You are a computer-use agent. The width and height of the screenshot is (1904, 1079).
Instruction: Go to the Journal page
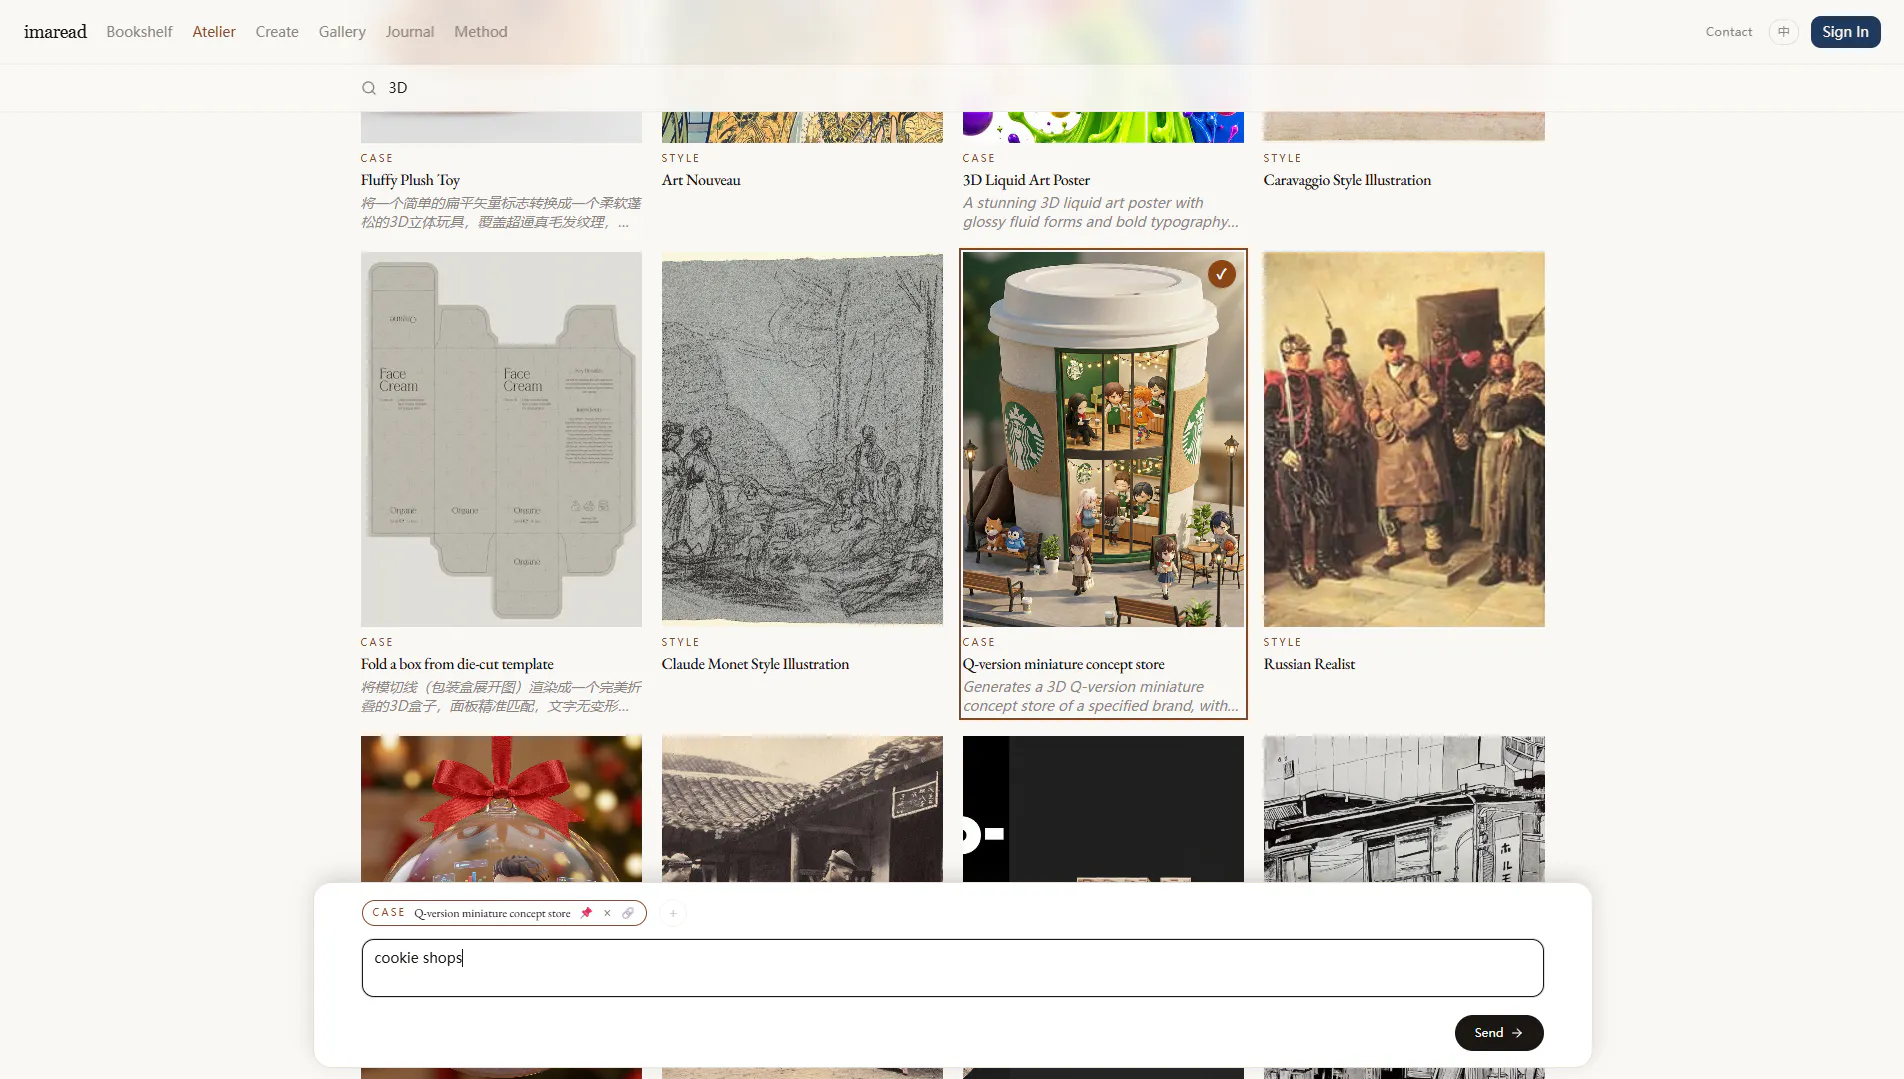[x=410, y=32]
